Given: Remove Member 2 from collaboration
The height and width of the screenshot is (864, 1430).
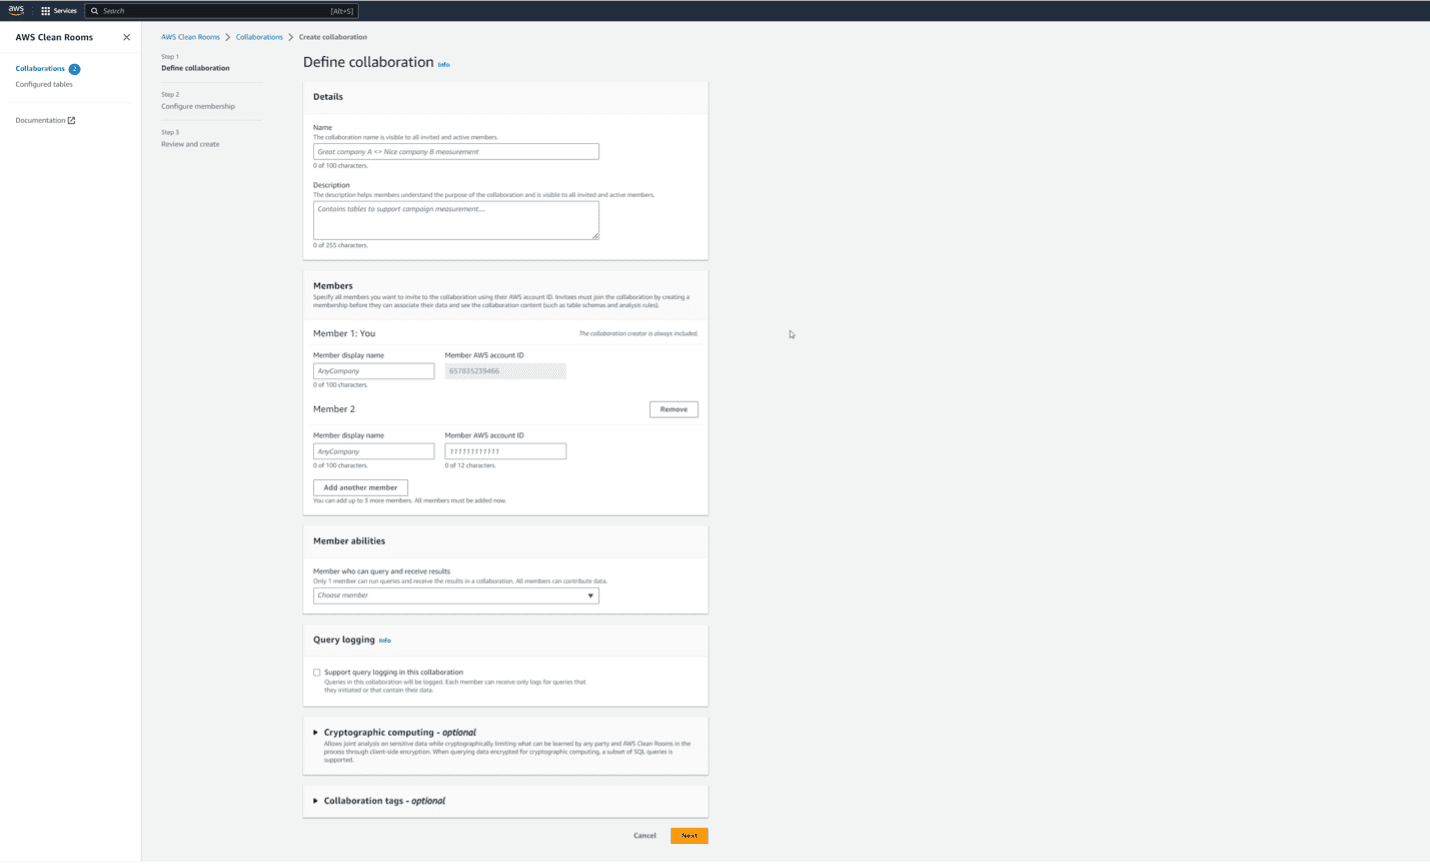Looking at the screenshot, I should coord(673,409).
